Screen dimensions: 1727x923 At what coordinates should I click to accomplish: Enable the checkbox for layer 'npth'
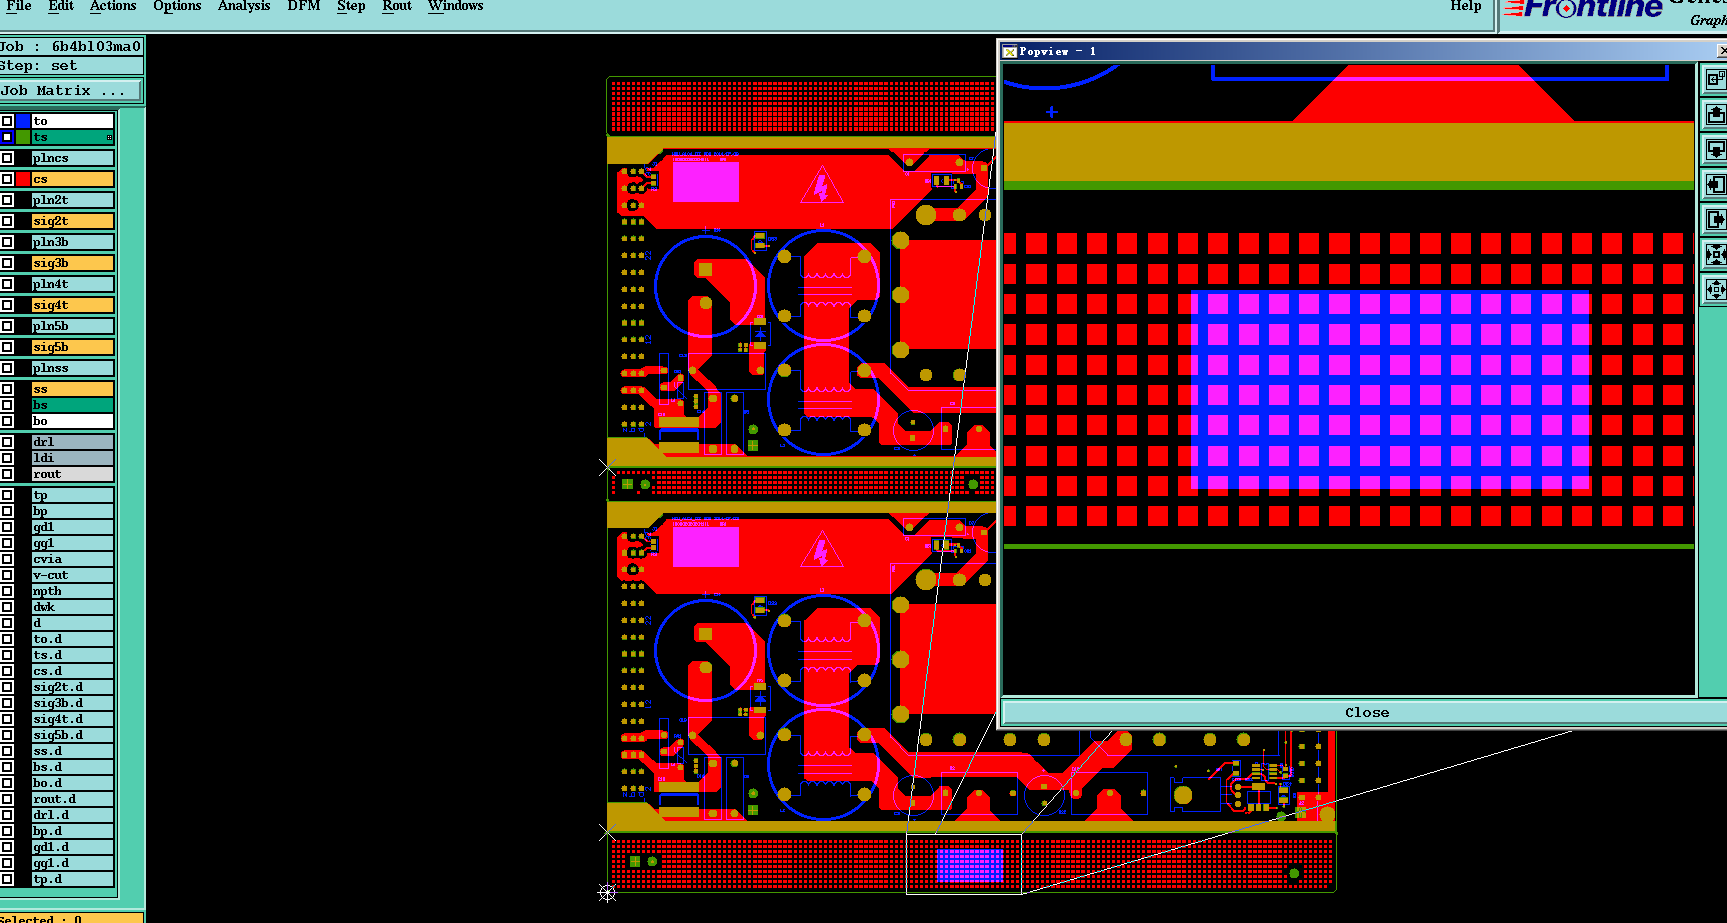(x=7, y=591)
